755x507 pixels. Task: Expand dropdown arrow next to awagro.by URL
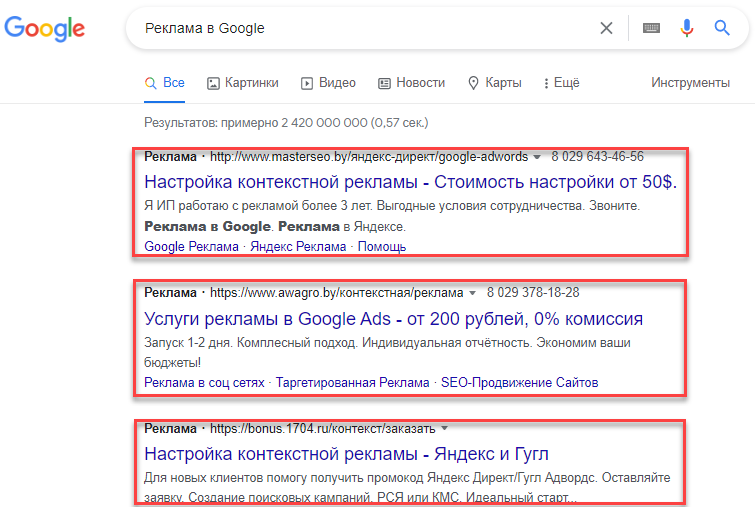tap(472, 293)
